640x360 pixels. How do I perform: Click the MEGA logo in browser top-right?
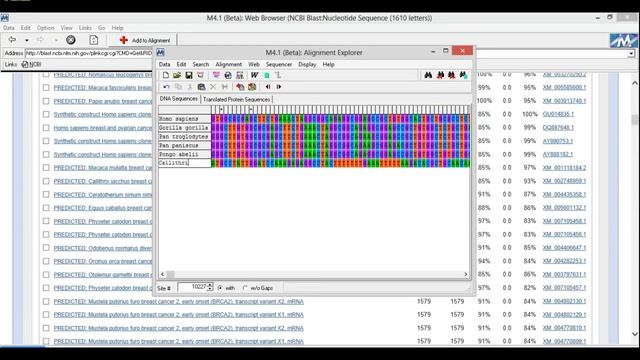pyautogui.click(x=623, y=40)
